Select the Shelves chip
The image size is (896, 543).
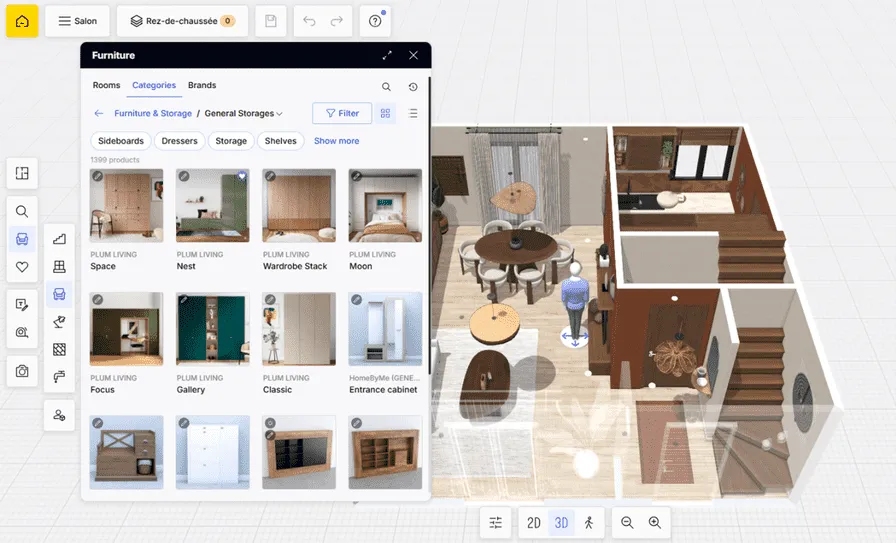281,141
